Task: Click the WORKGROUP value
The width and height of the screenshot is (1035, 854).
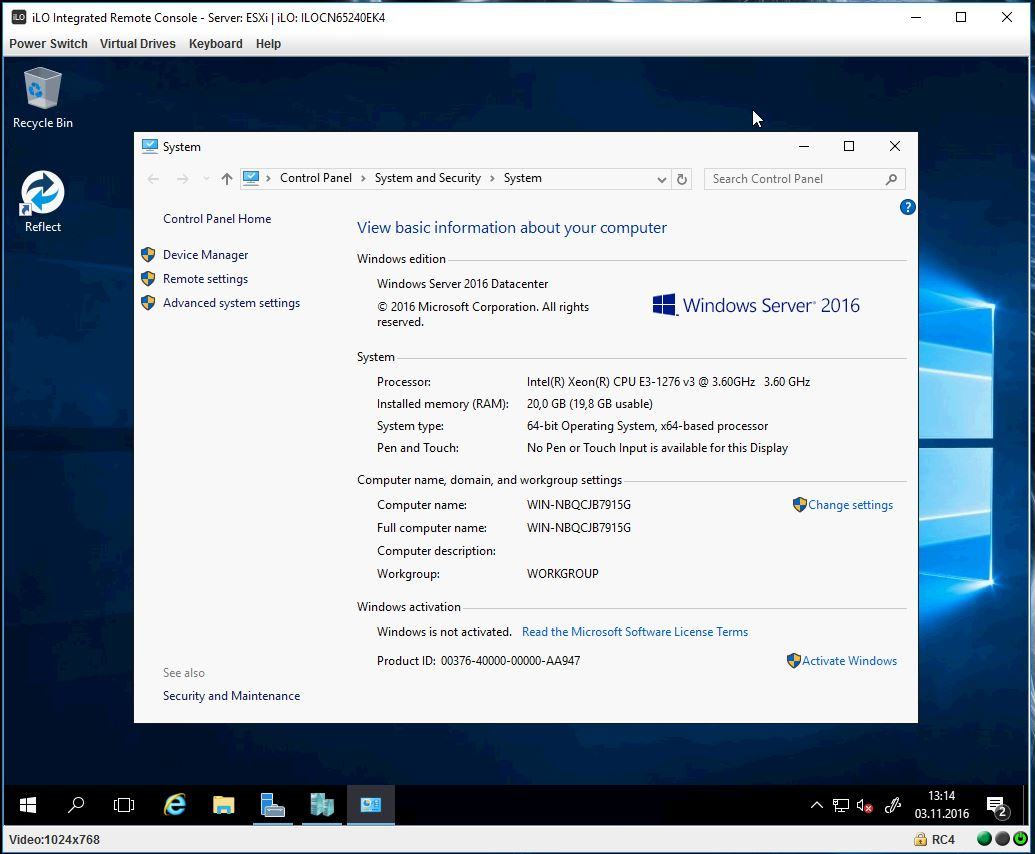Action: point(562,574)
